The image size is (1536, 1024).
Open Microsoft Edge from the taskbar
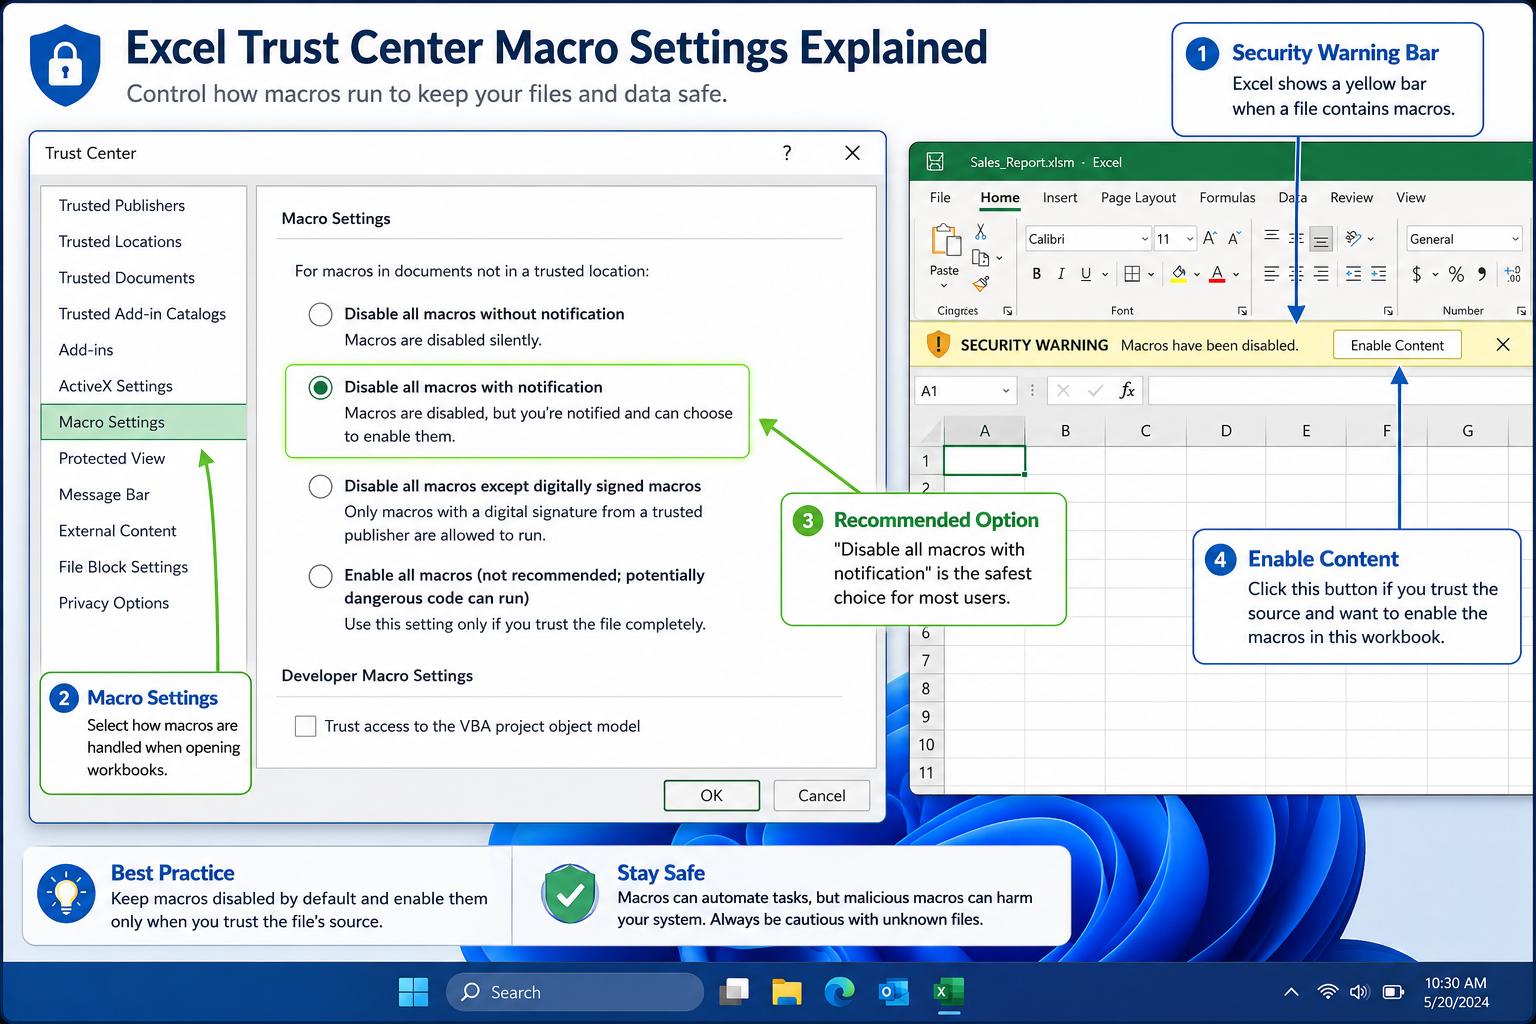[x=840, y=992]
